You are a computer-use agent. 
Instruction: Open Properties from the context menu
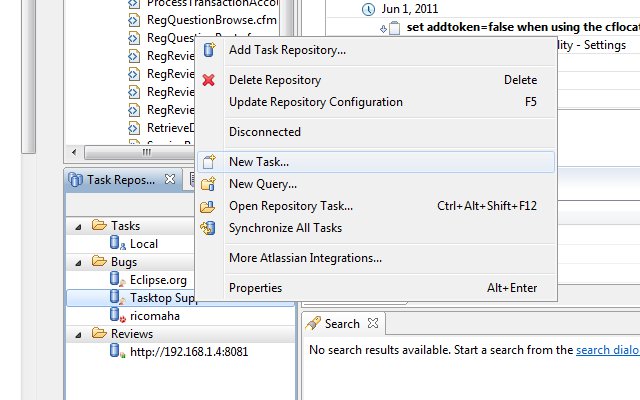pyautogui.click(x=256, y=288)
